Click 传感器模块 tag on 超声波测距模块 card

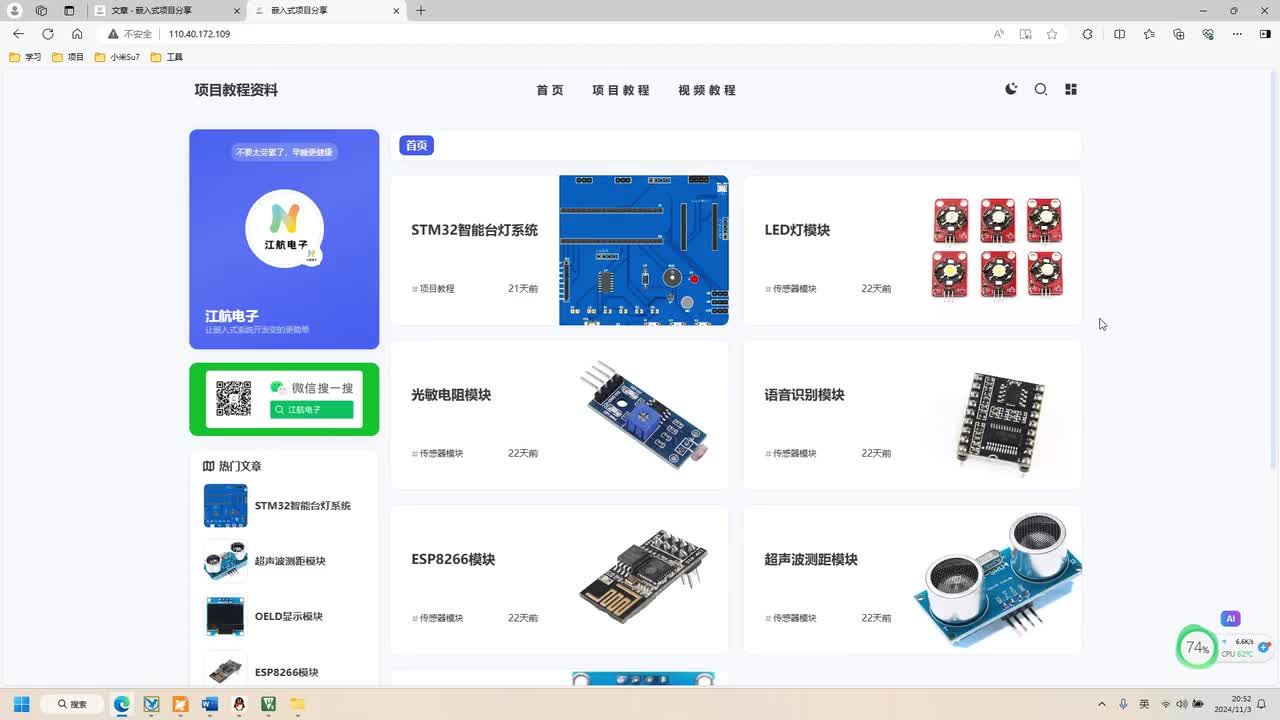[x=790, y=619]
